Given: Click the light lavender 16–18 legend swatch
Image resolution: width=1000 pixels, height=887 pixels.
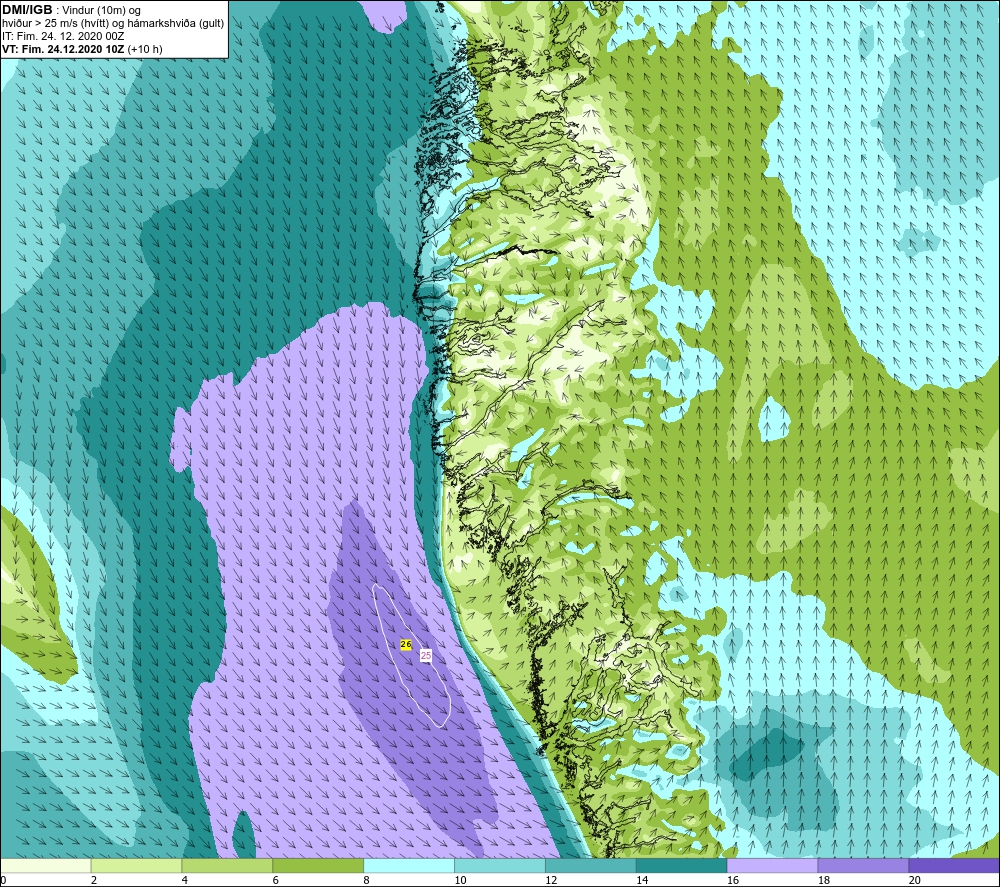Looking at the screenshot, I should [x=772, y=866].
